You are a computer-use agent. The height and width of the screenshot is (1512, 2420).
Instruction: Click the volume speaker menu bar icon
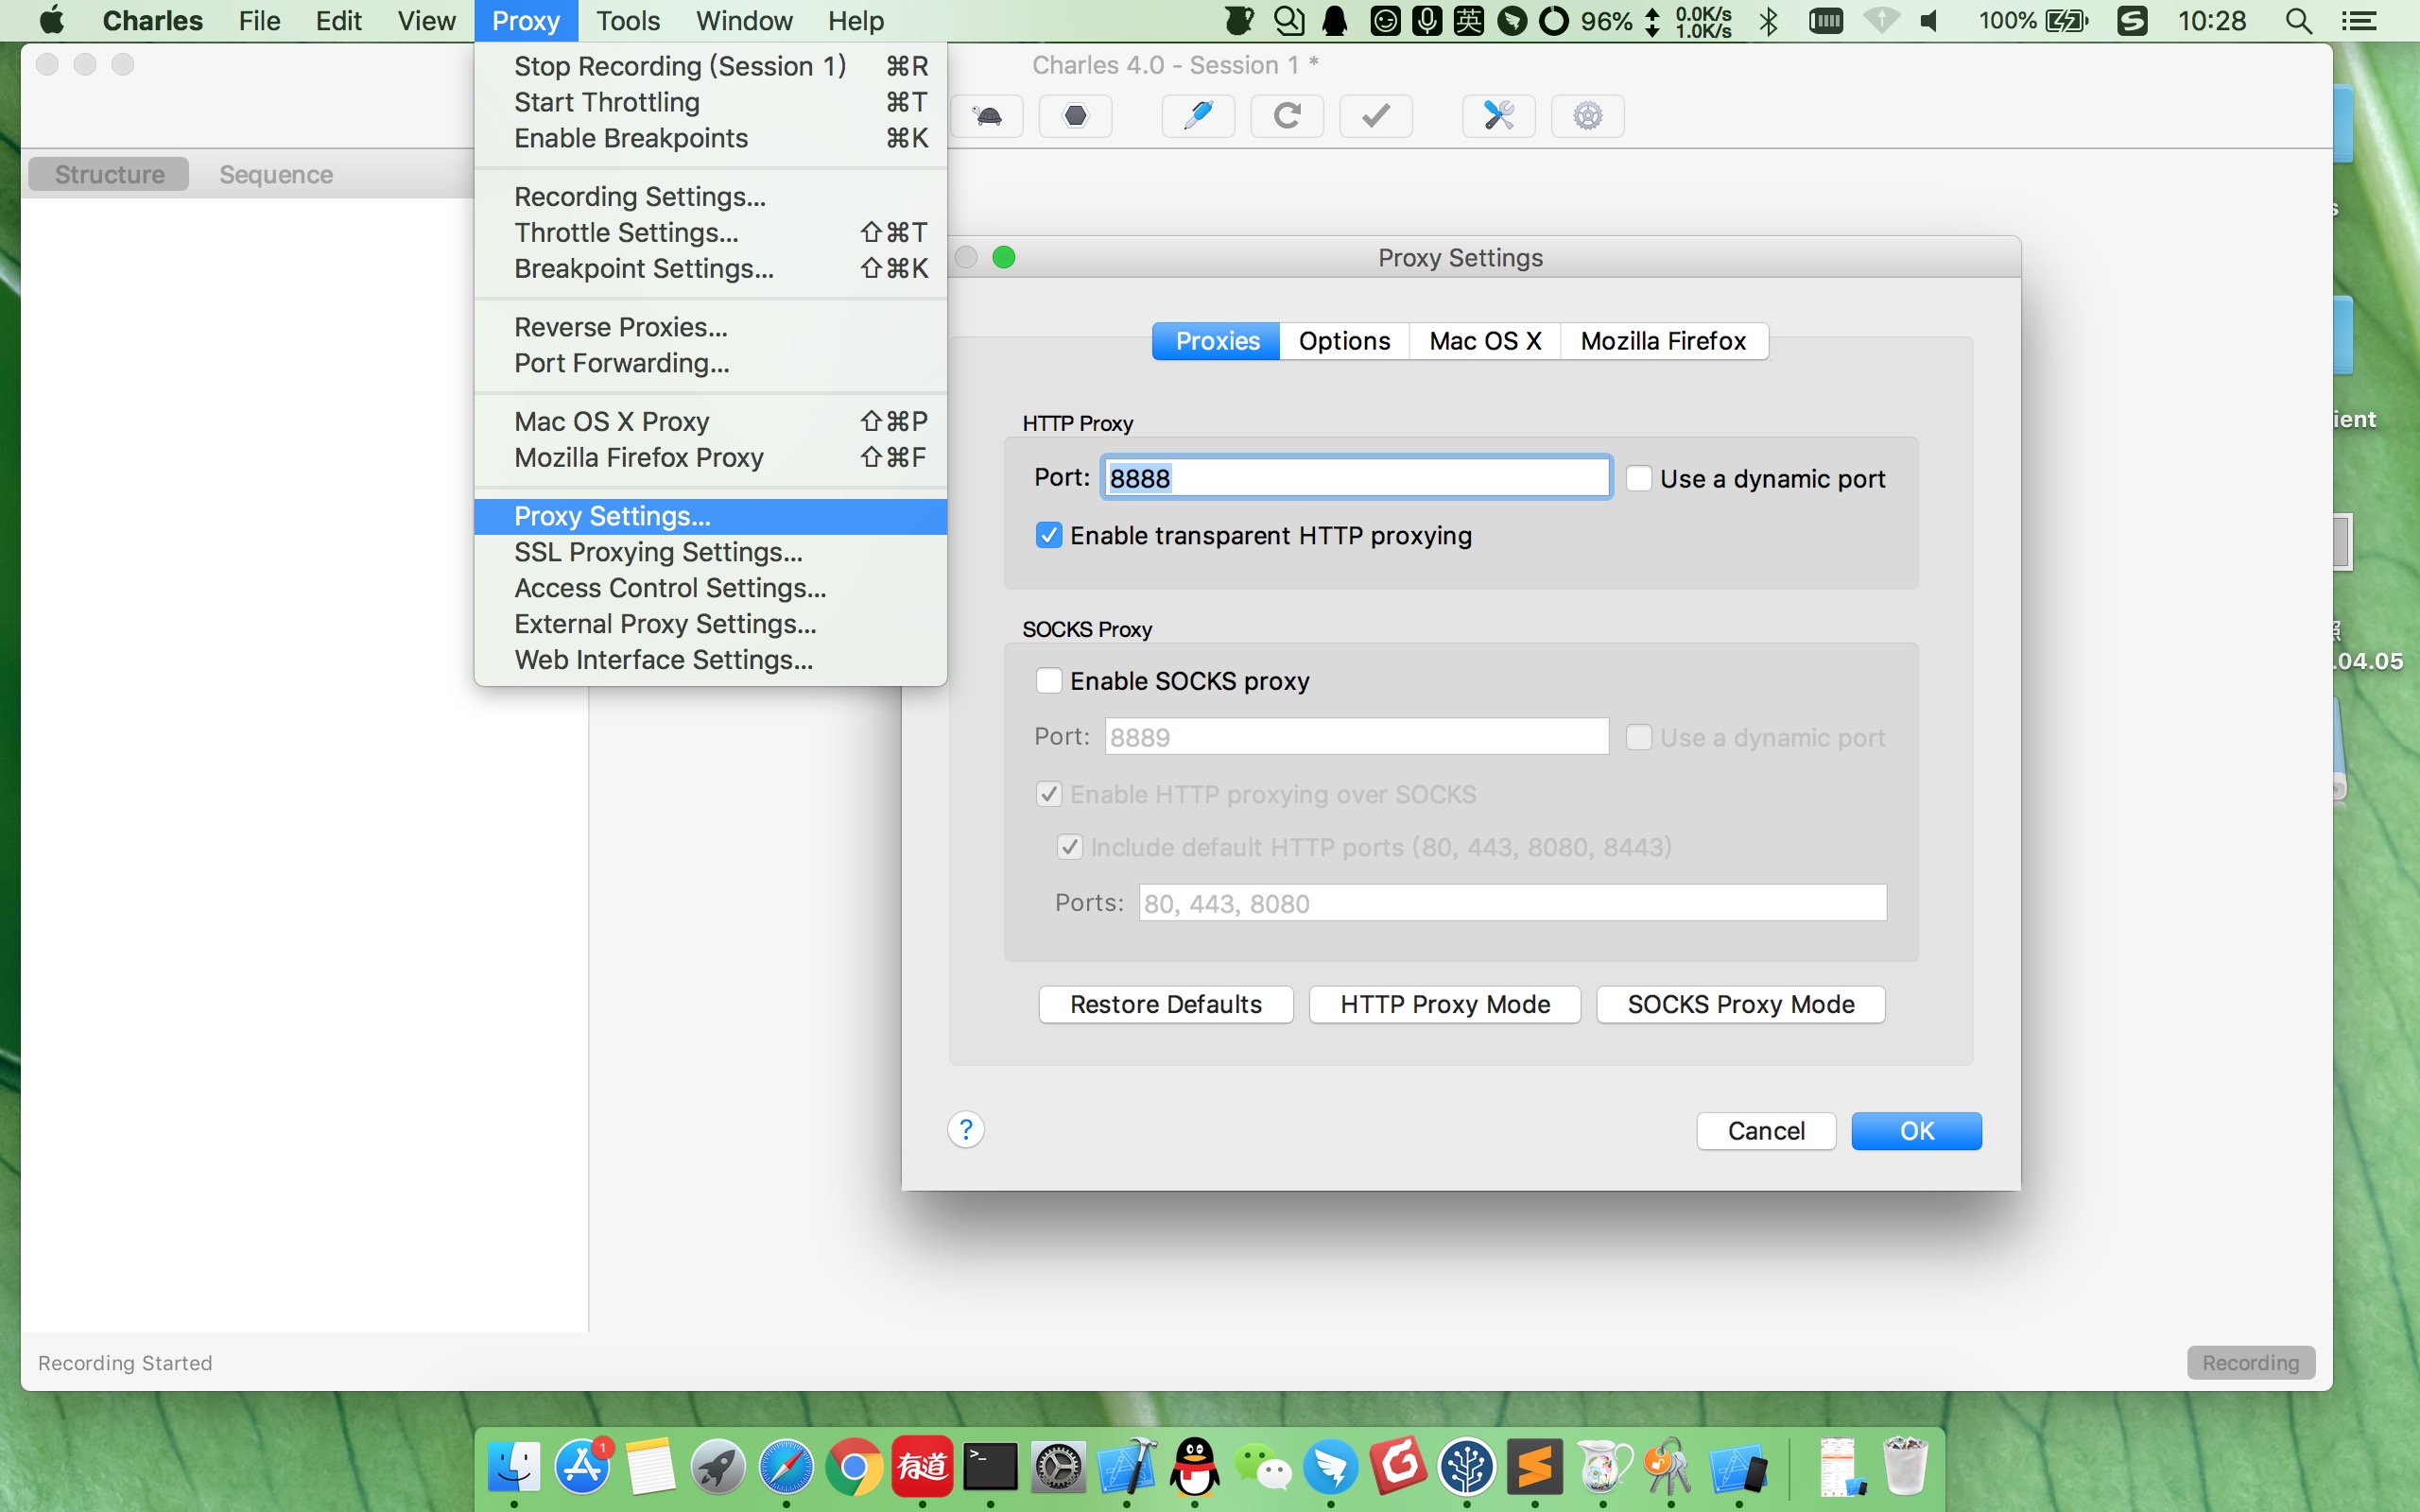coord(1930,21)
